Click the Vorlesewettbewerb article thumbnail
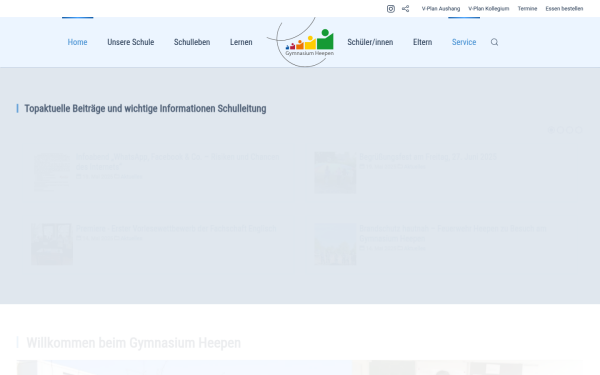The height and width of the screenshot is (375, 600). (52, 244)
